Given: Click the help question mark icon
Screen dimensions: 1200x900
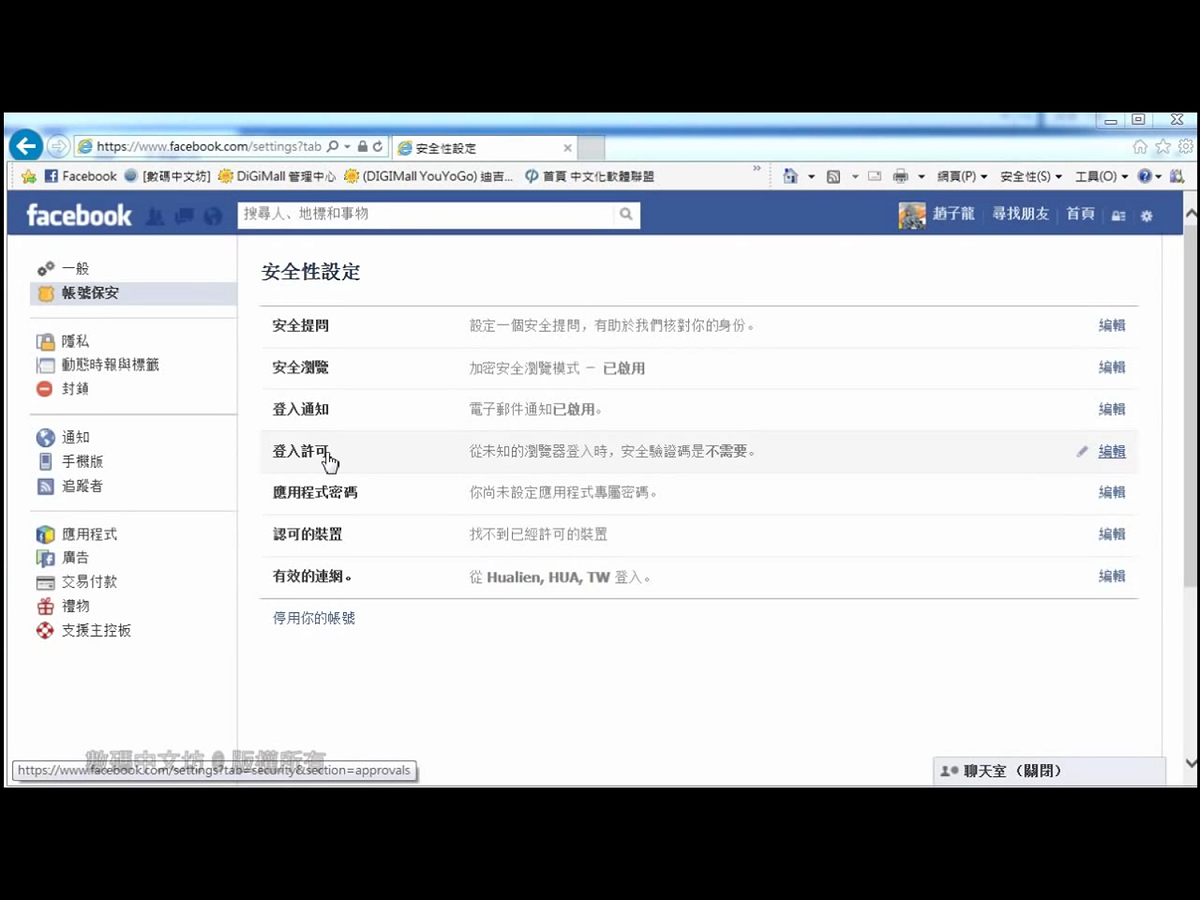Looking at the screenshot, I should [1145, 176].
